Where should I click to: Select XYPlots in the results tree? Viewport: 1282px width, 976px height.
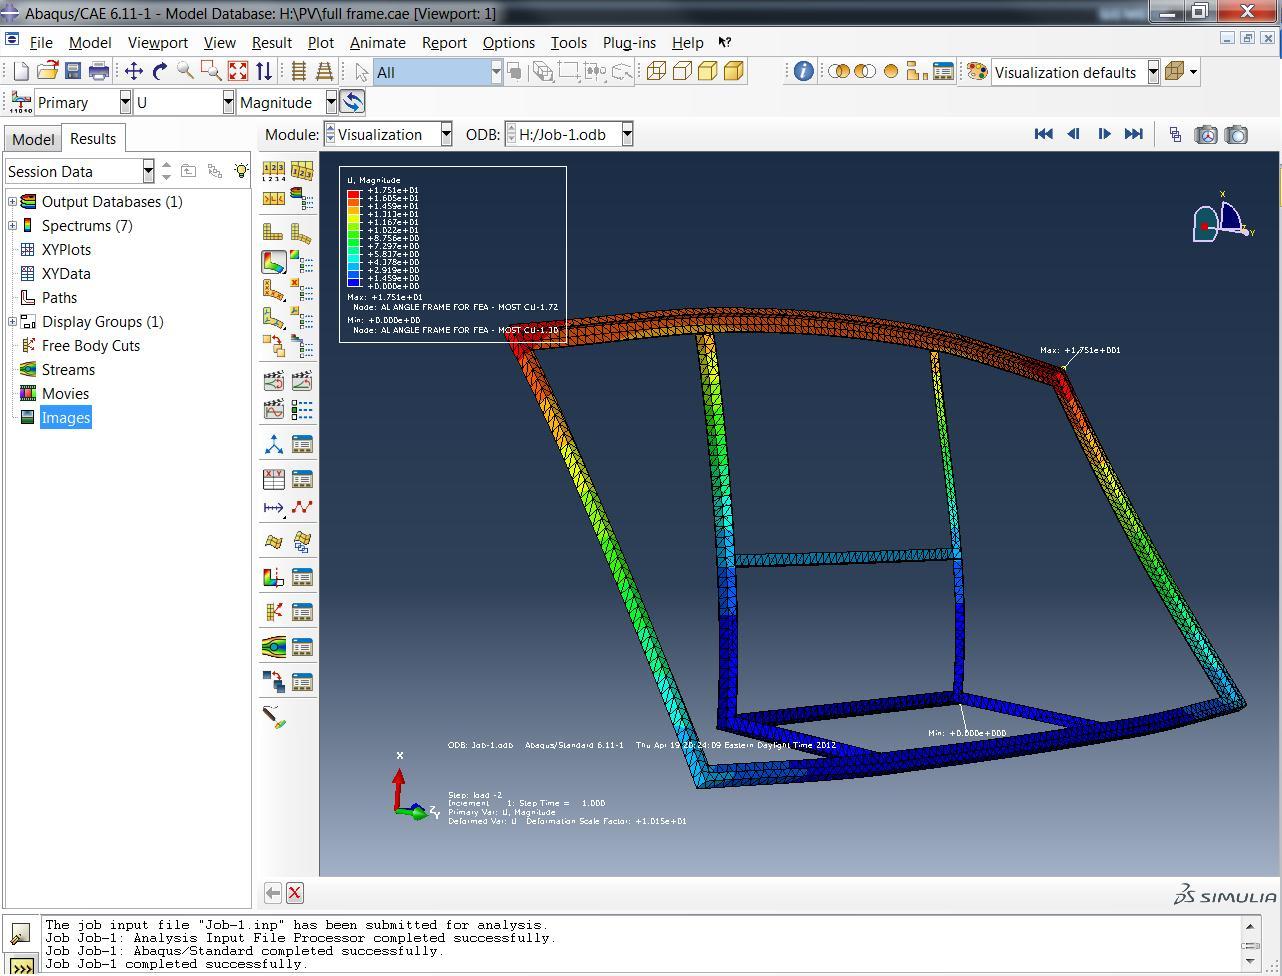pos(66,250)
